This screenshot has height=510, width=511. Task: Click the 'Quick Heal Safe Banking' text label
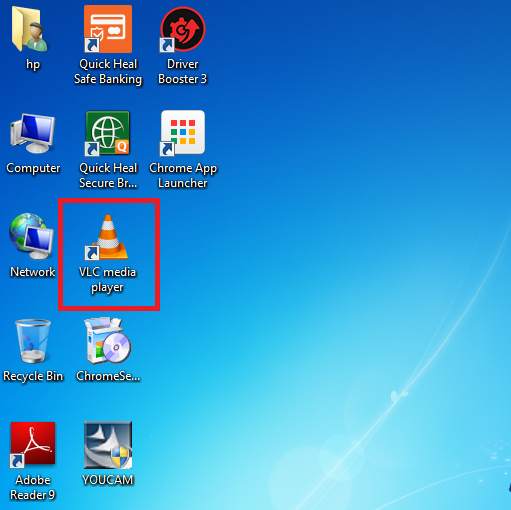pos(108,71)
